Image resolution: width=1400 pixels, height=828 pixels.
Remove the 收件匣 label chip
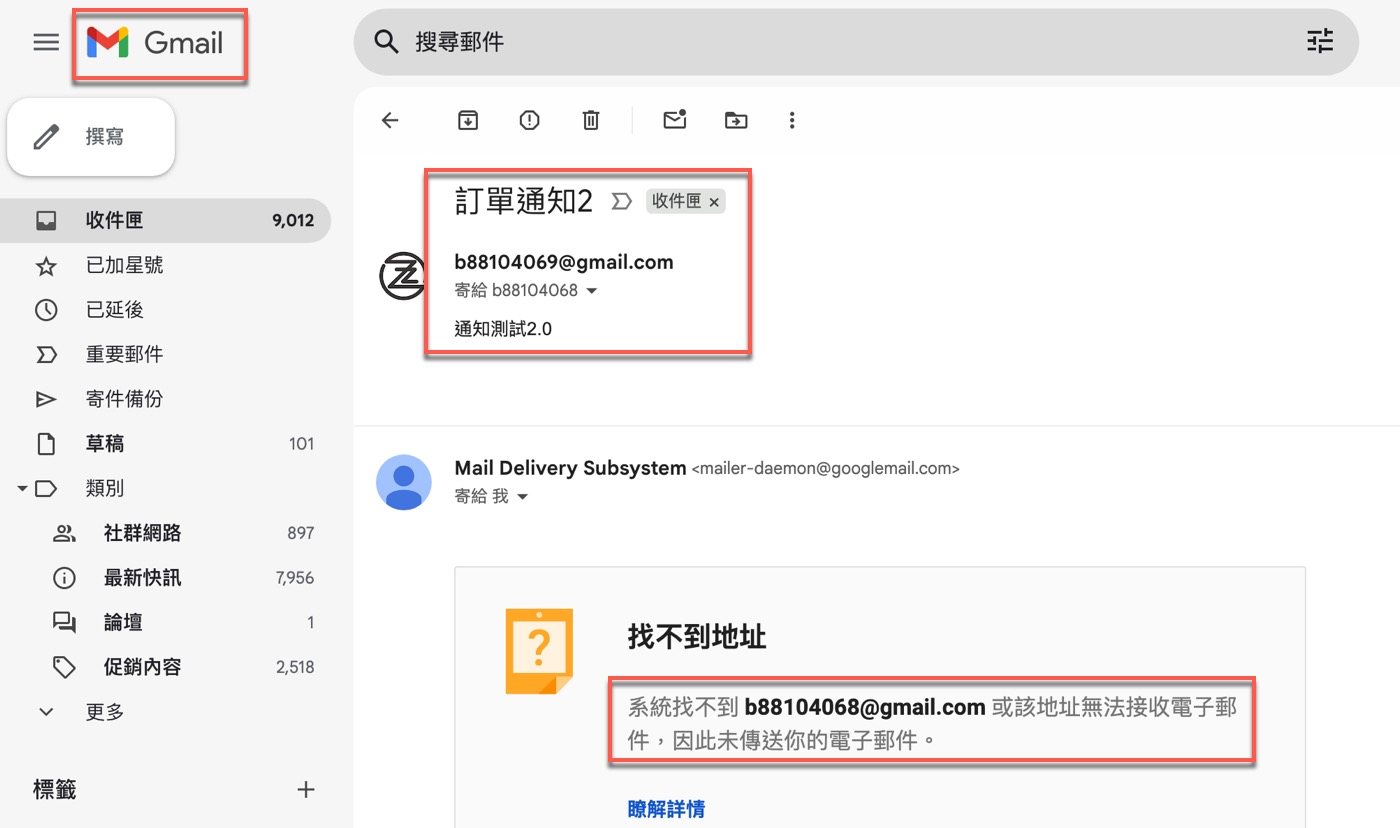pyautogui.click(x=714, y=202)
